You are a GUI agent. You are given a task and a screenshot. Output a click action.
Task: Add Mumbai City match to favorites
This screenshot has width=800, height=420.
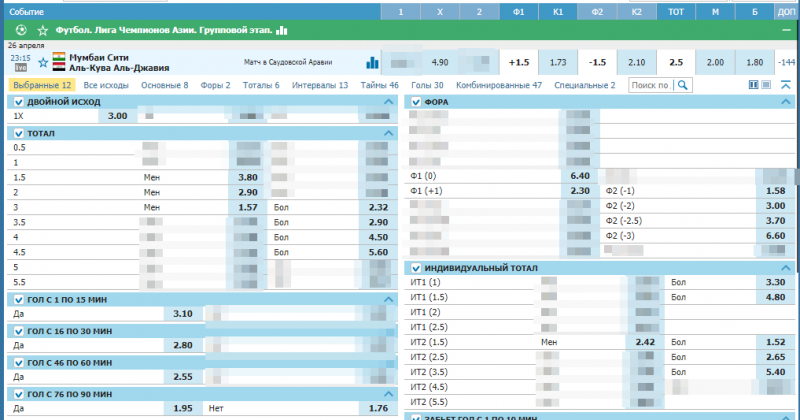tap(41, 63)
